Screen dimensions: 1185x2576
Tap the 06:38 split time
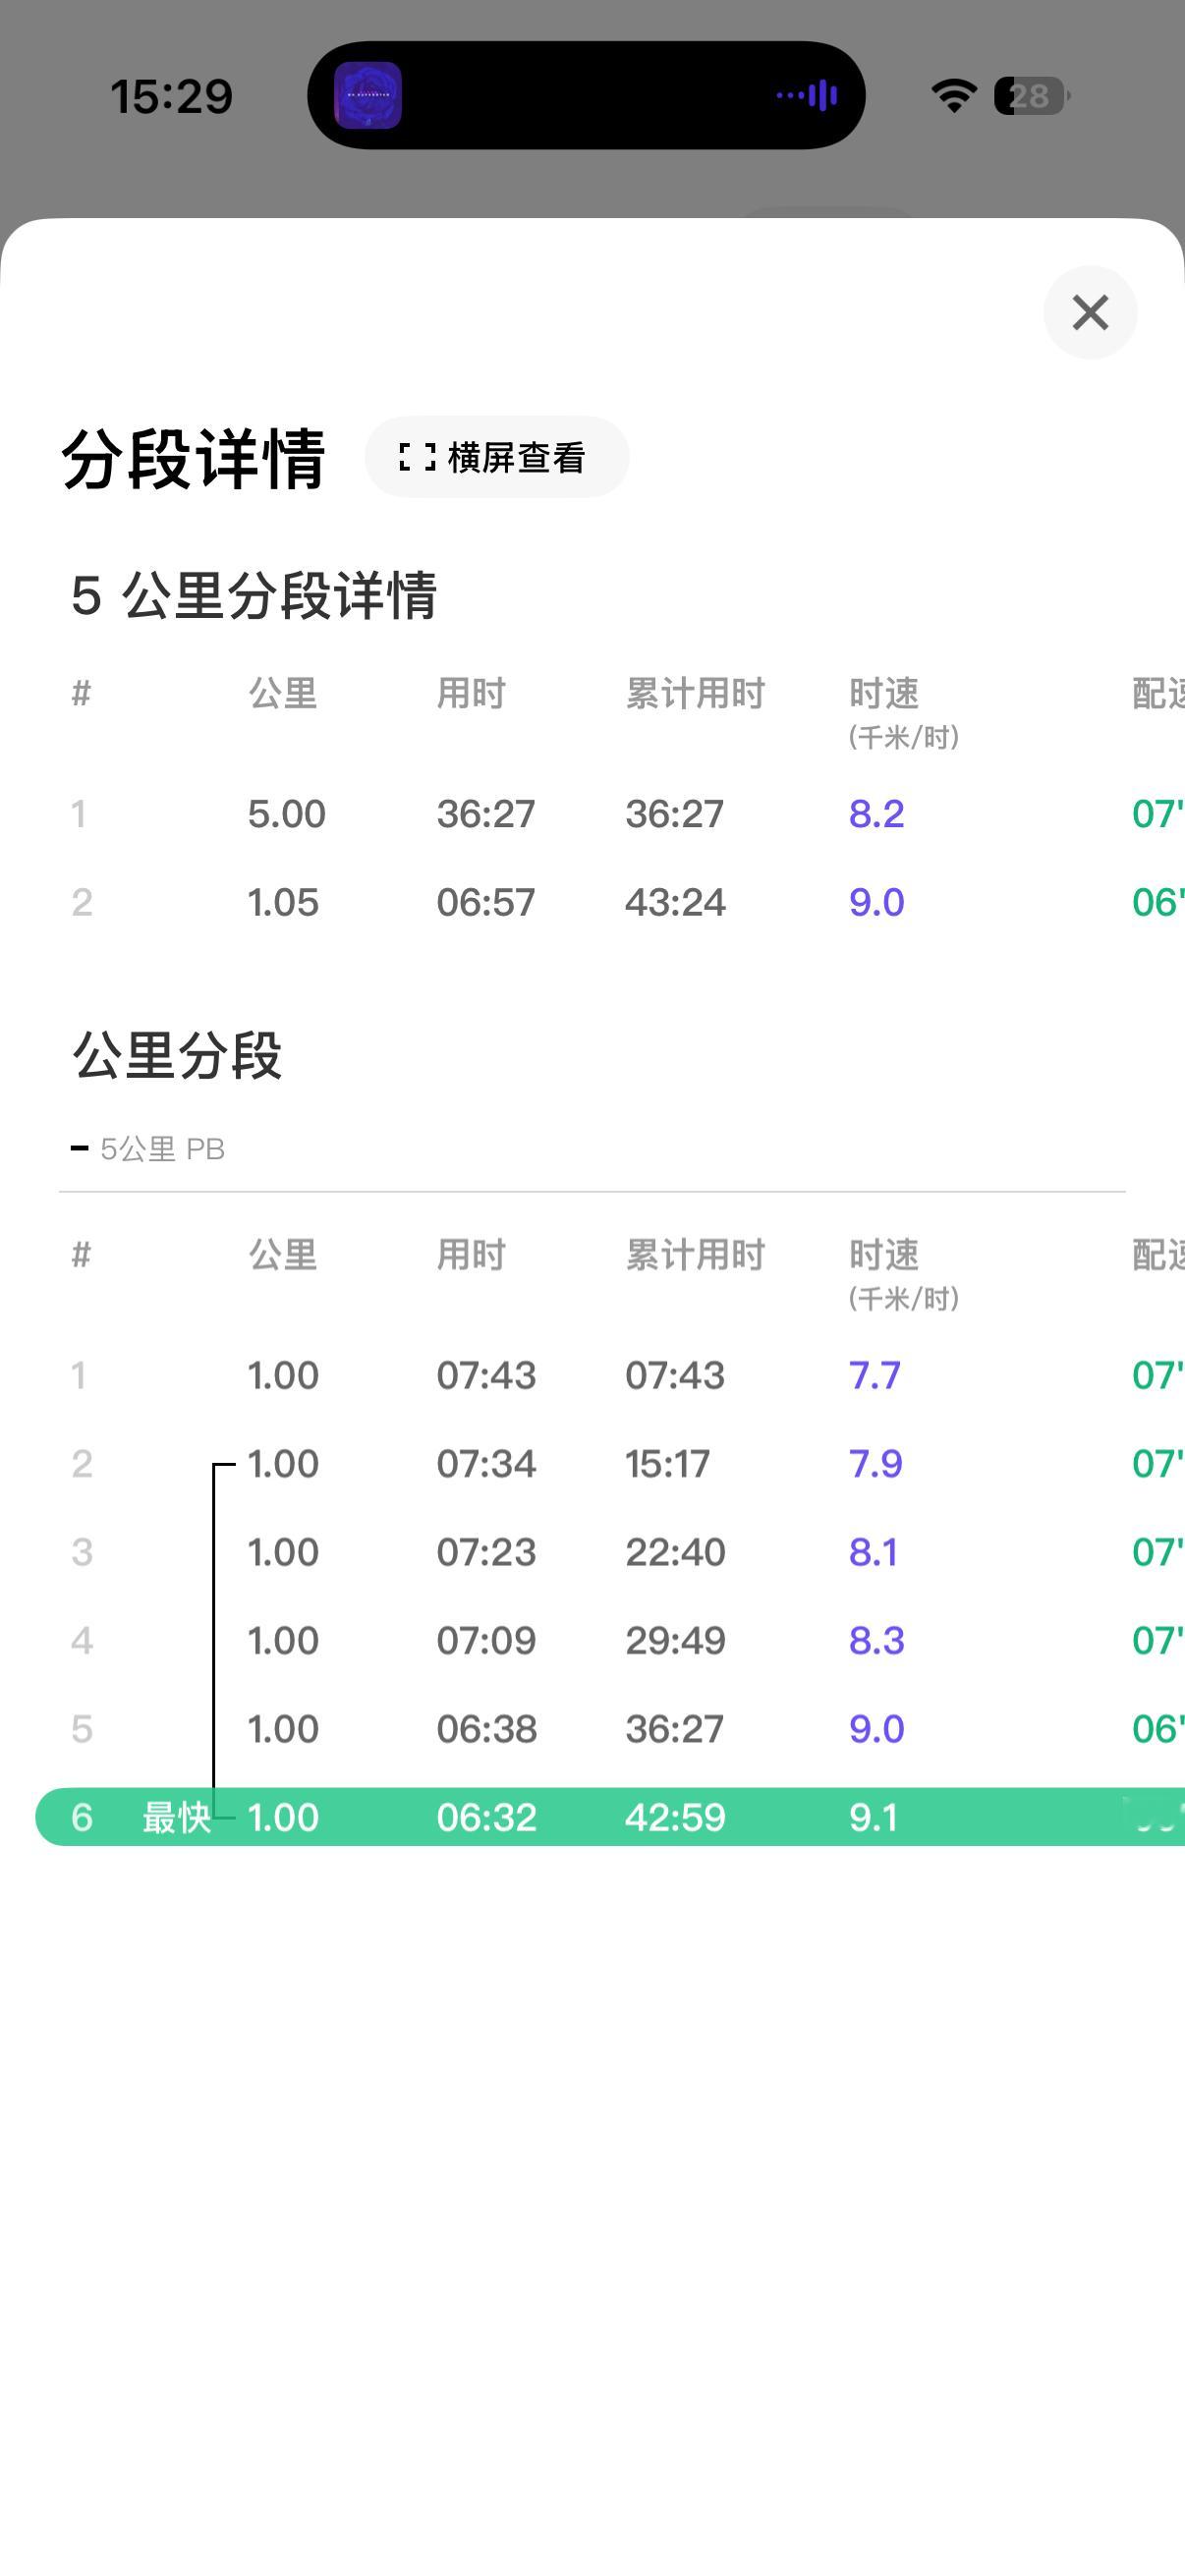[x=486, y=1729]
